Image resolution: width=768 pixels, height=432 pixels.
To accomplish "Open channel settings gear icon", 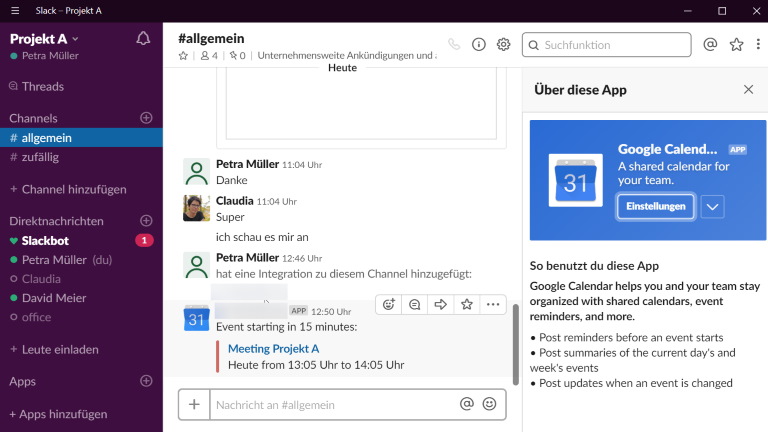I will [503, 45].
